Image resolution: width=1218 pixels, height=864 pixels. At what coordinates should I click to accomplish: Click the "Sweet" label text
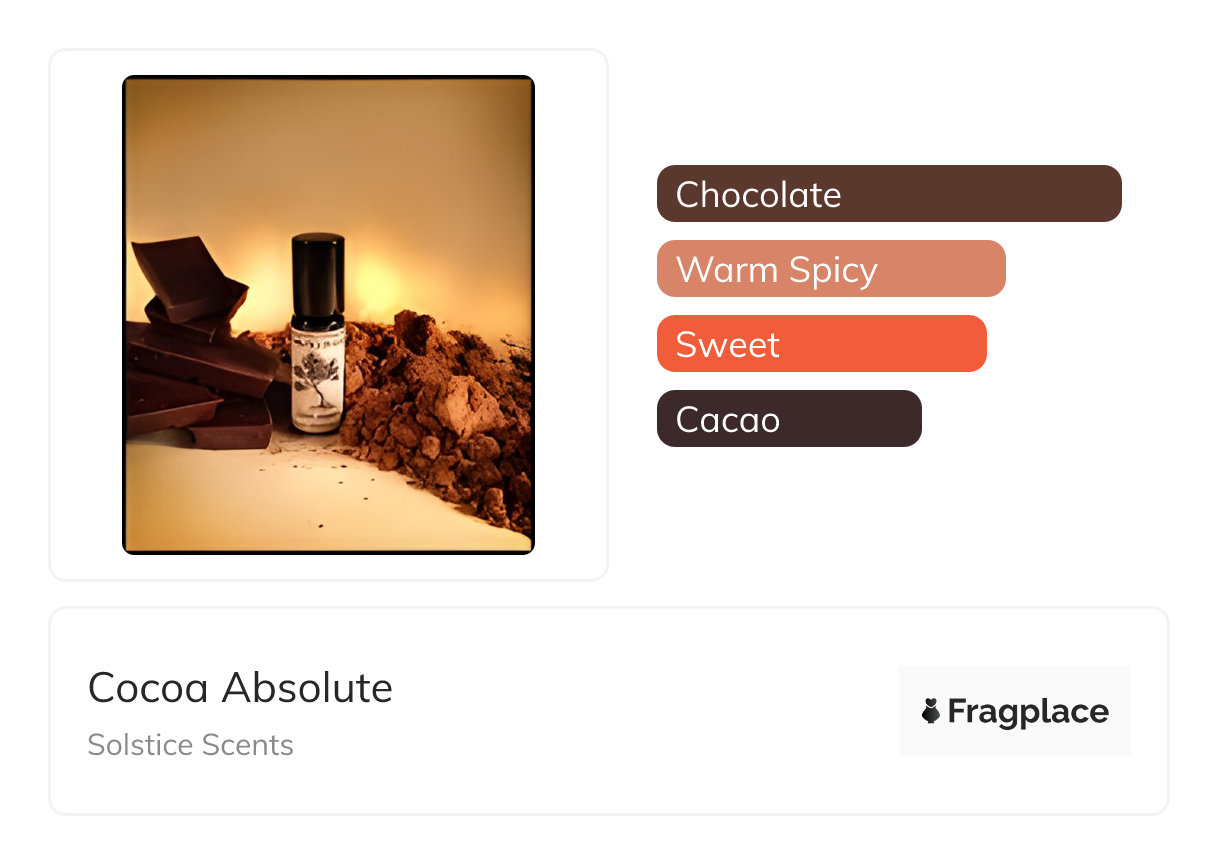coord(727,344)
